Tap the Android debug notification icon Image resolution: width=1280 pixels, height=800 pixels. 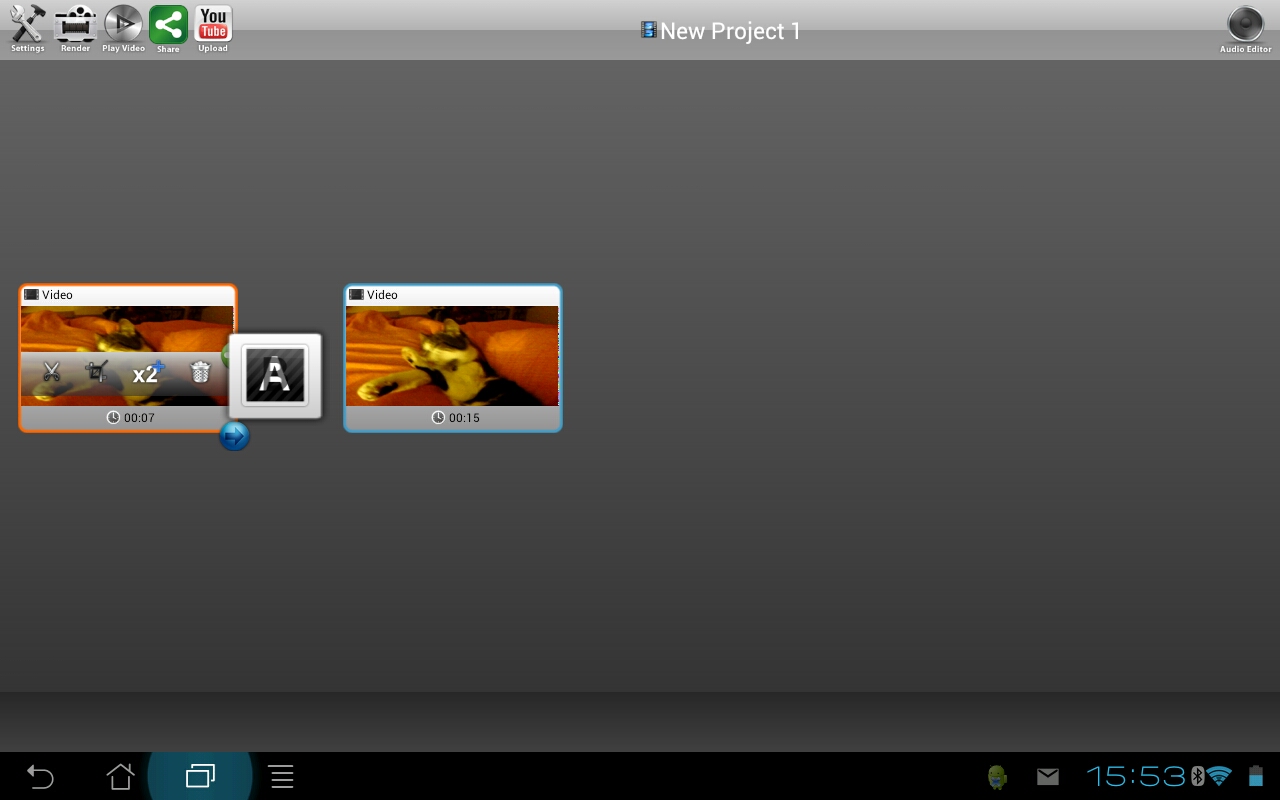[x=997, y=776]
